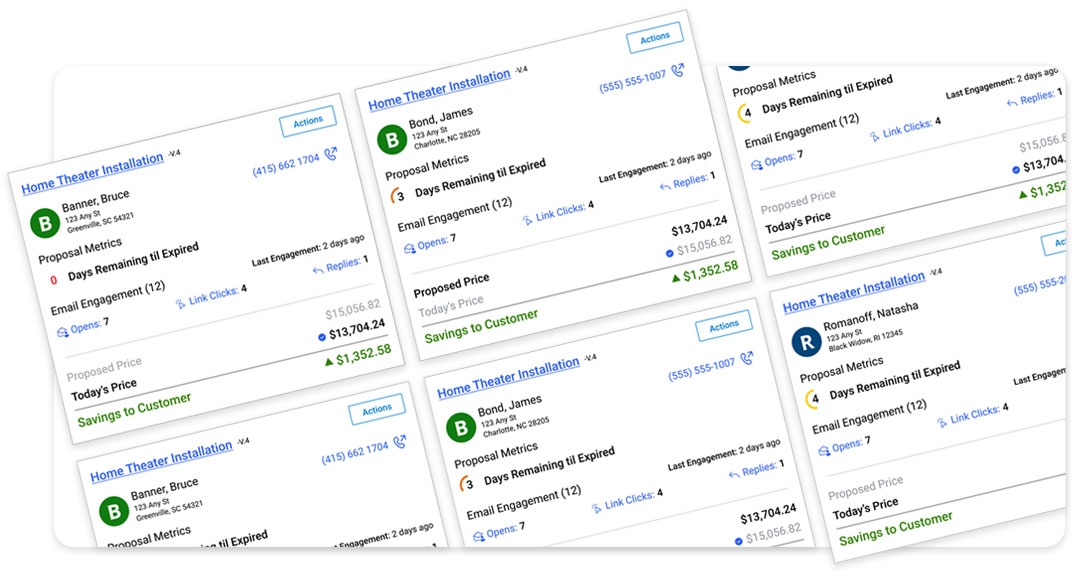Image resolution: width=1081 pixels, height=582 pixels.
Task: Open Actions menu on the cut-off Bruce Banner card
Action: [377, 409]
